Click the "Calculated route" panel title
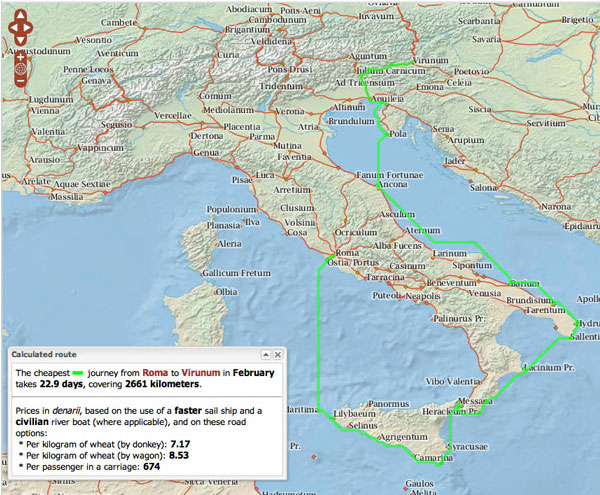This screenshot has width=600, height=495. 44,354
